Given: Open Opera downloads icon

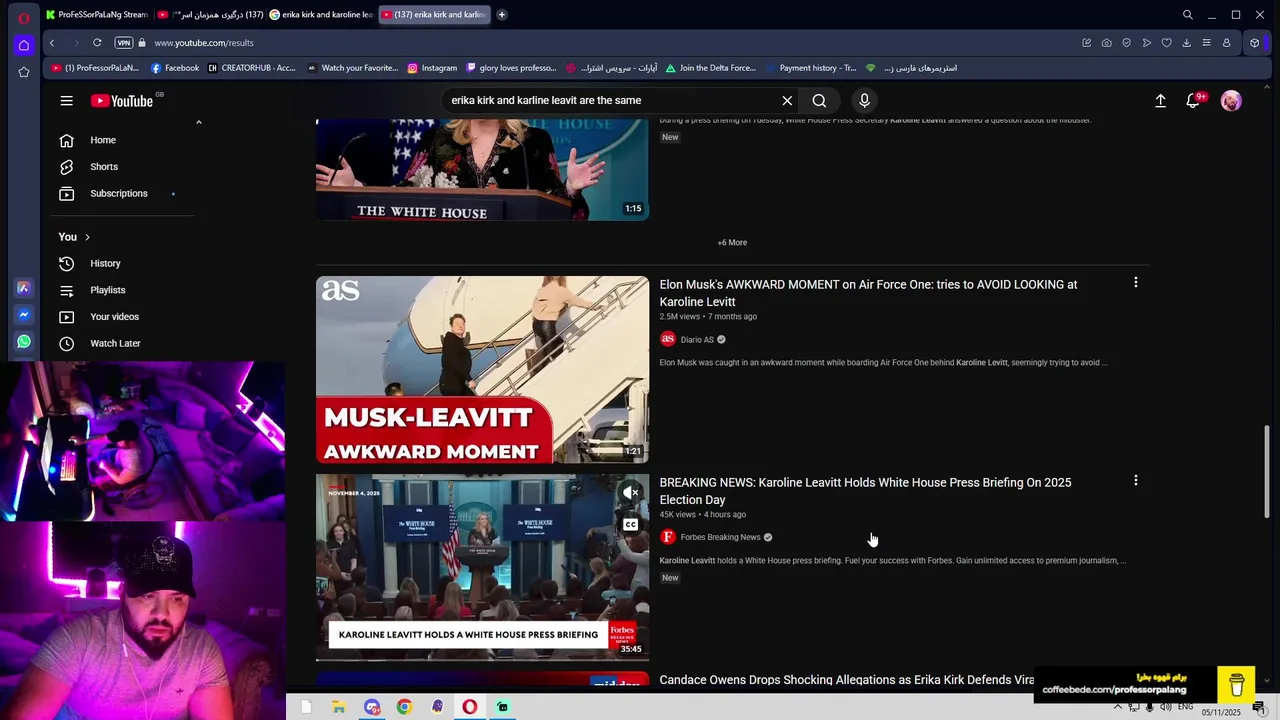Looking at the screenshot, I should pyautogui.click(x=1186, y=43).
